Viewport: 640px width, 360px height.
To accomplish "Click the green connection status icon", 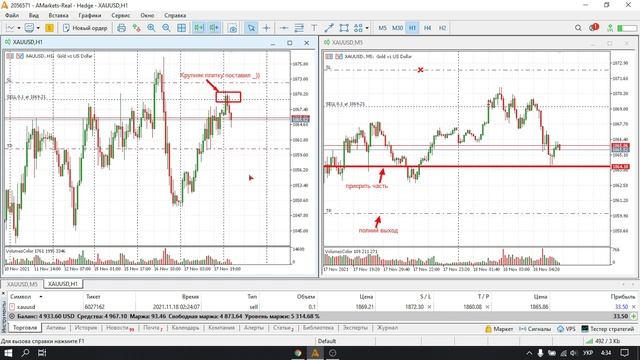I will click(610, 28).
